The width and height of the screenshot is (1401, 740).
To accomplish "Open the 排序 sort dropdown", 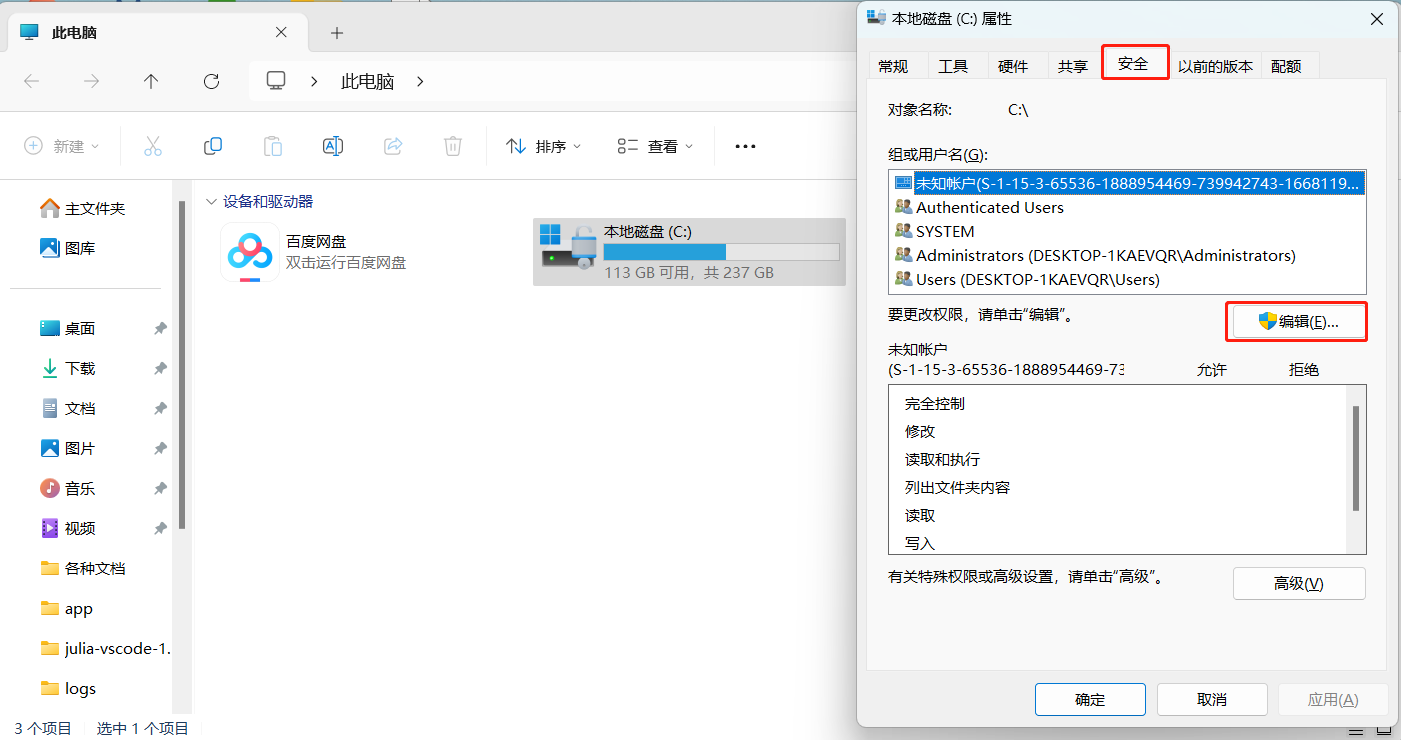I will point(544,146).
